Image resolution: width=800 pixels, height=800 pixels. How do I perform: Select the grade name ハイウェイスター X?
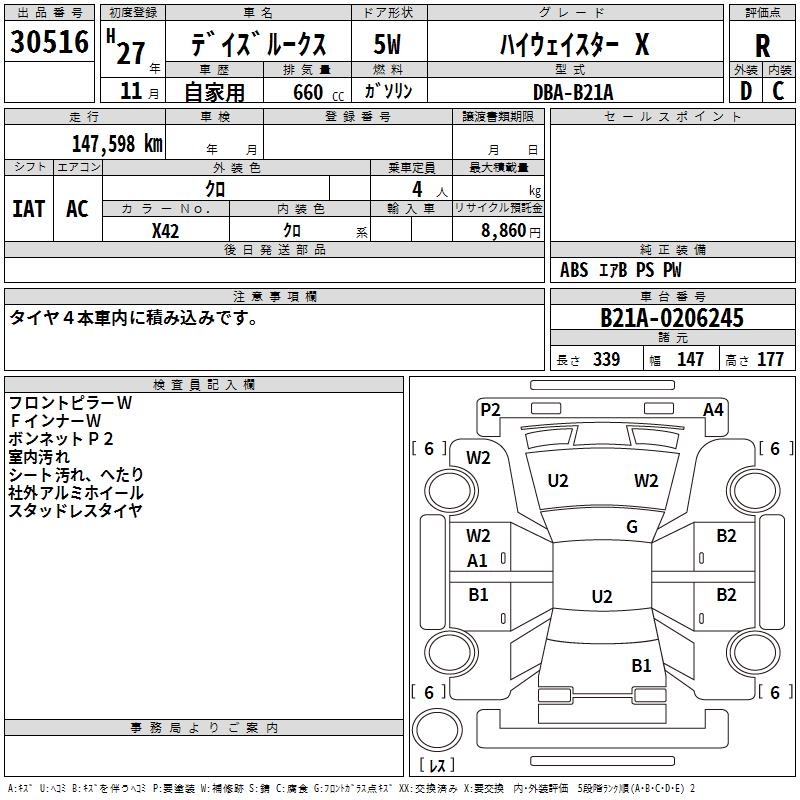coord(575,45)
